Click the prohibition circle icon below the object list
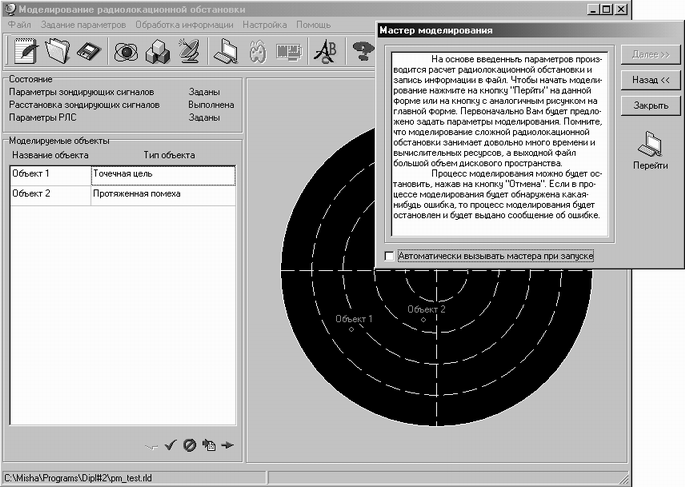This screenshot has height=487, width=685. (190, 445)
